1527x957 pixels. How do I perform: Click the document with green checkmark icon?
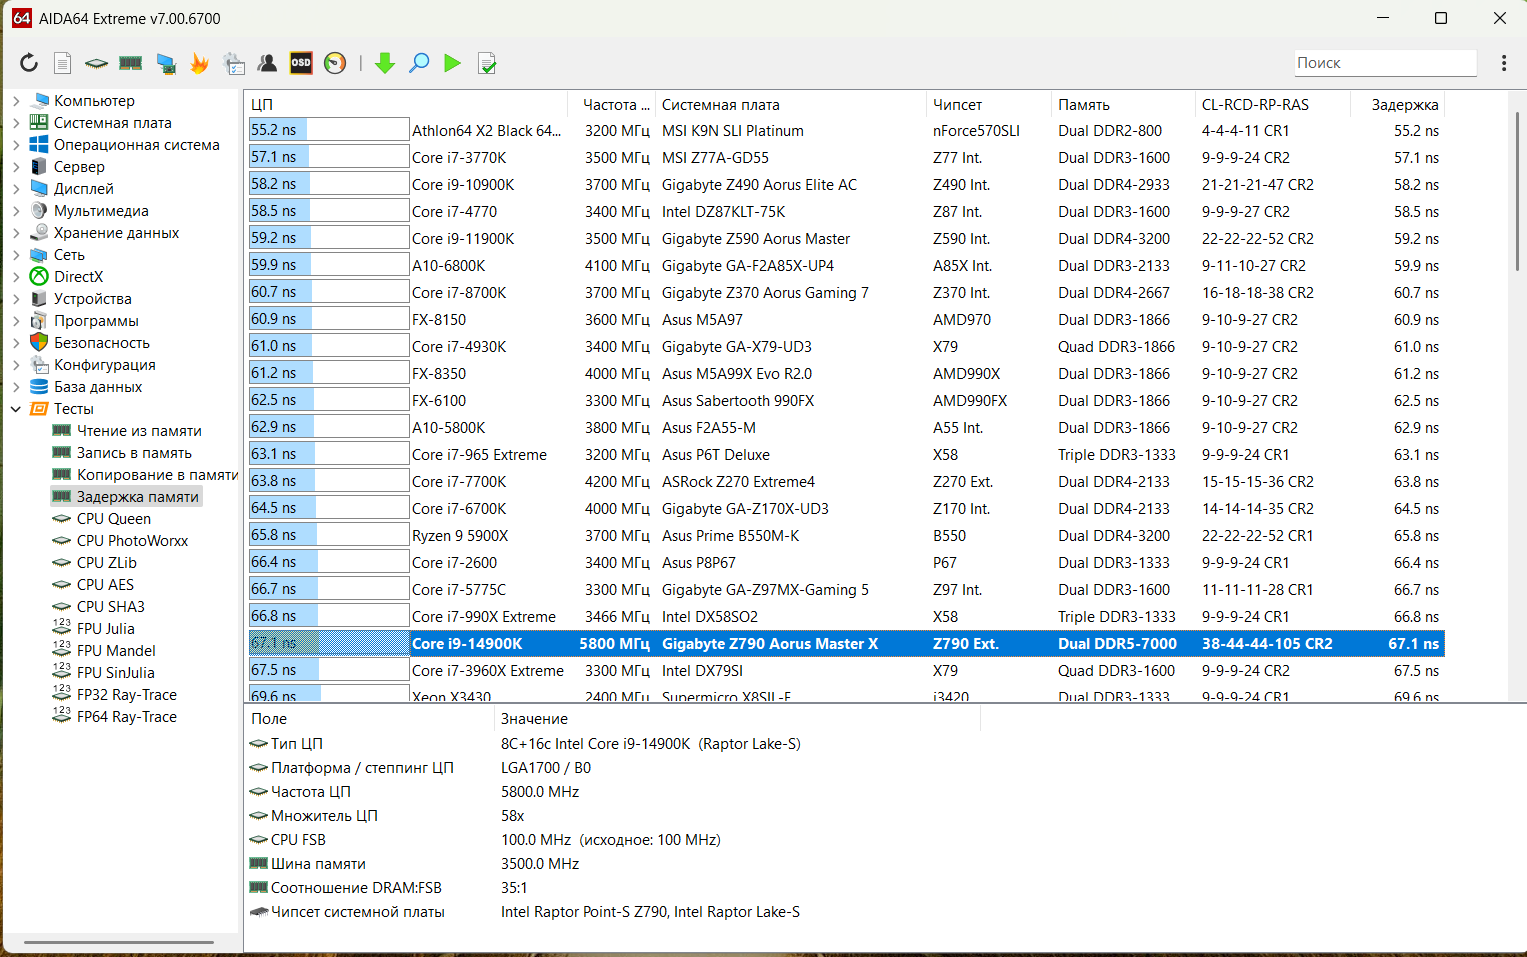point(487,63)
